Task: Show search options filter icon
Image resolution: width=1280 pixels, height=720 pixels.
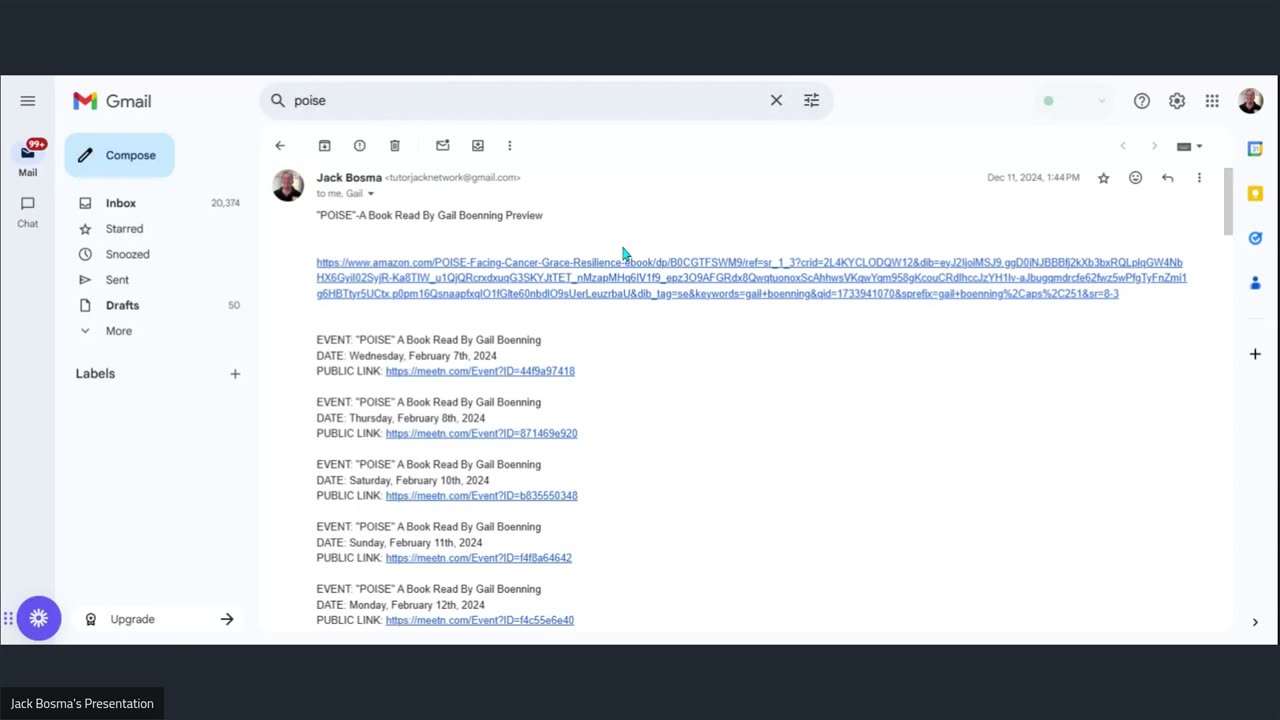Action: click(x=811, y=100)
